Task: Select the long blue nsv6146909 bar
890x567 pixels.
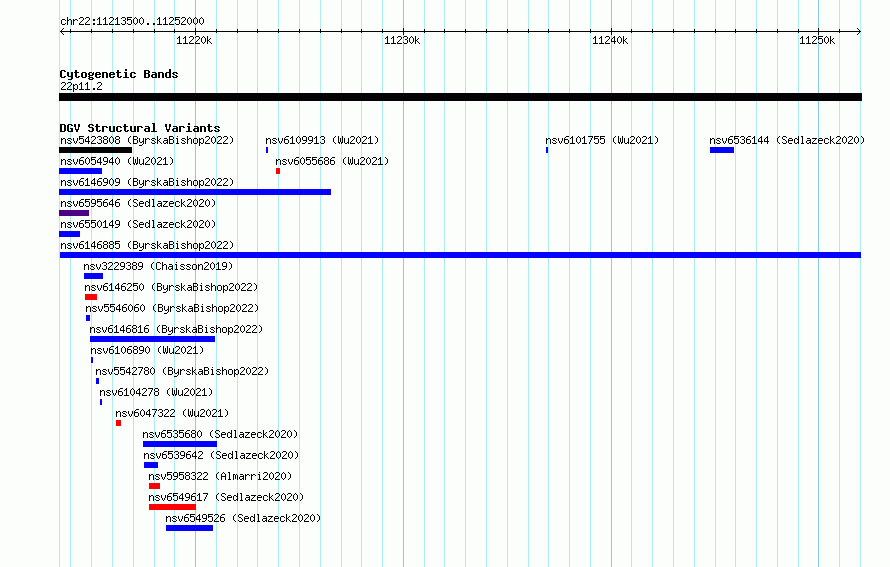Action: click(x=195, y=192)
